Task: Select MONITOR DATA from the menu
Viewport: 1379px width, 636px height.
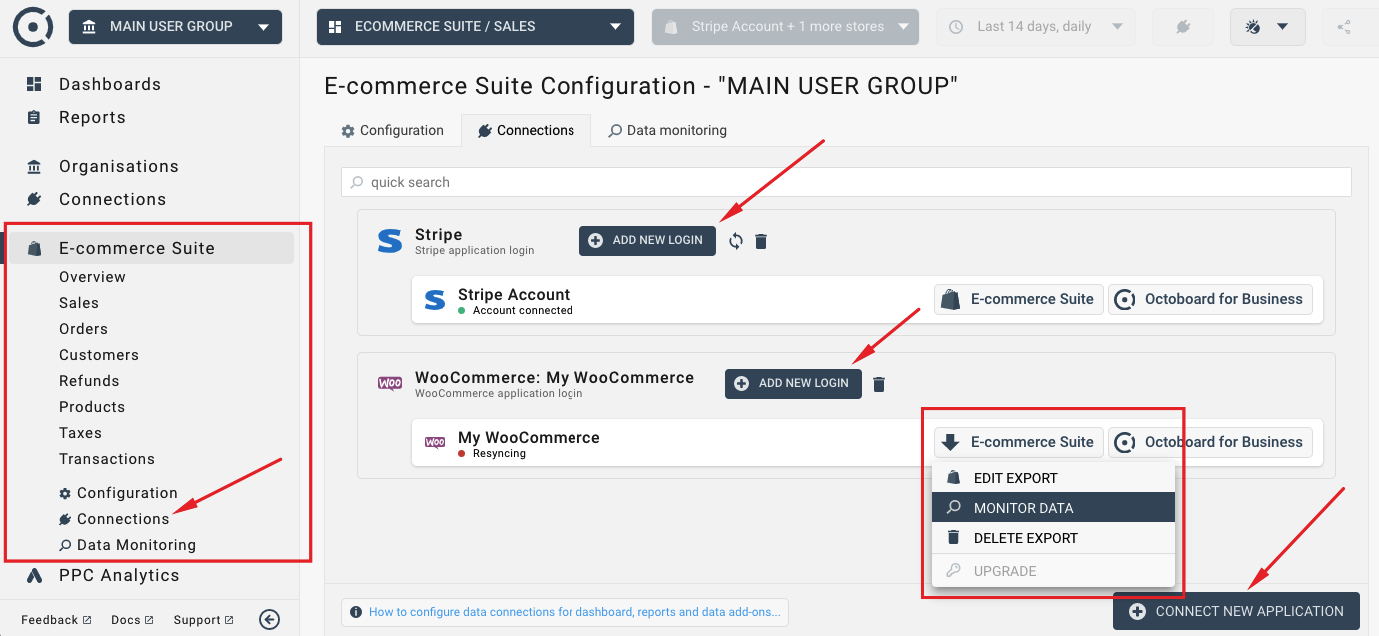Action: pos(1053,508)
